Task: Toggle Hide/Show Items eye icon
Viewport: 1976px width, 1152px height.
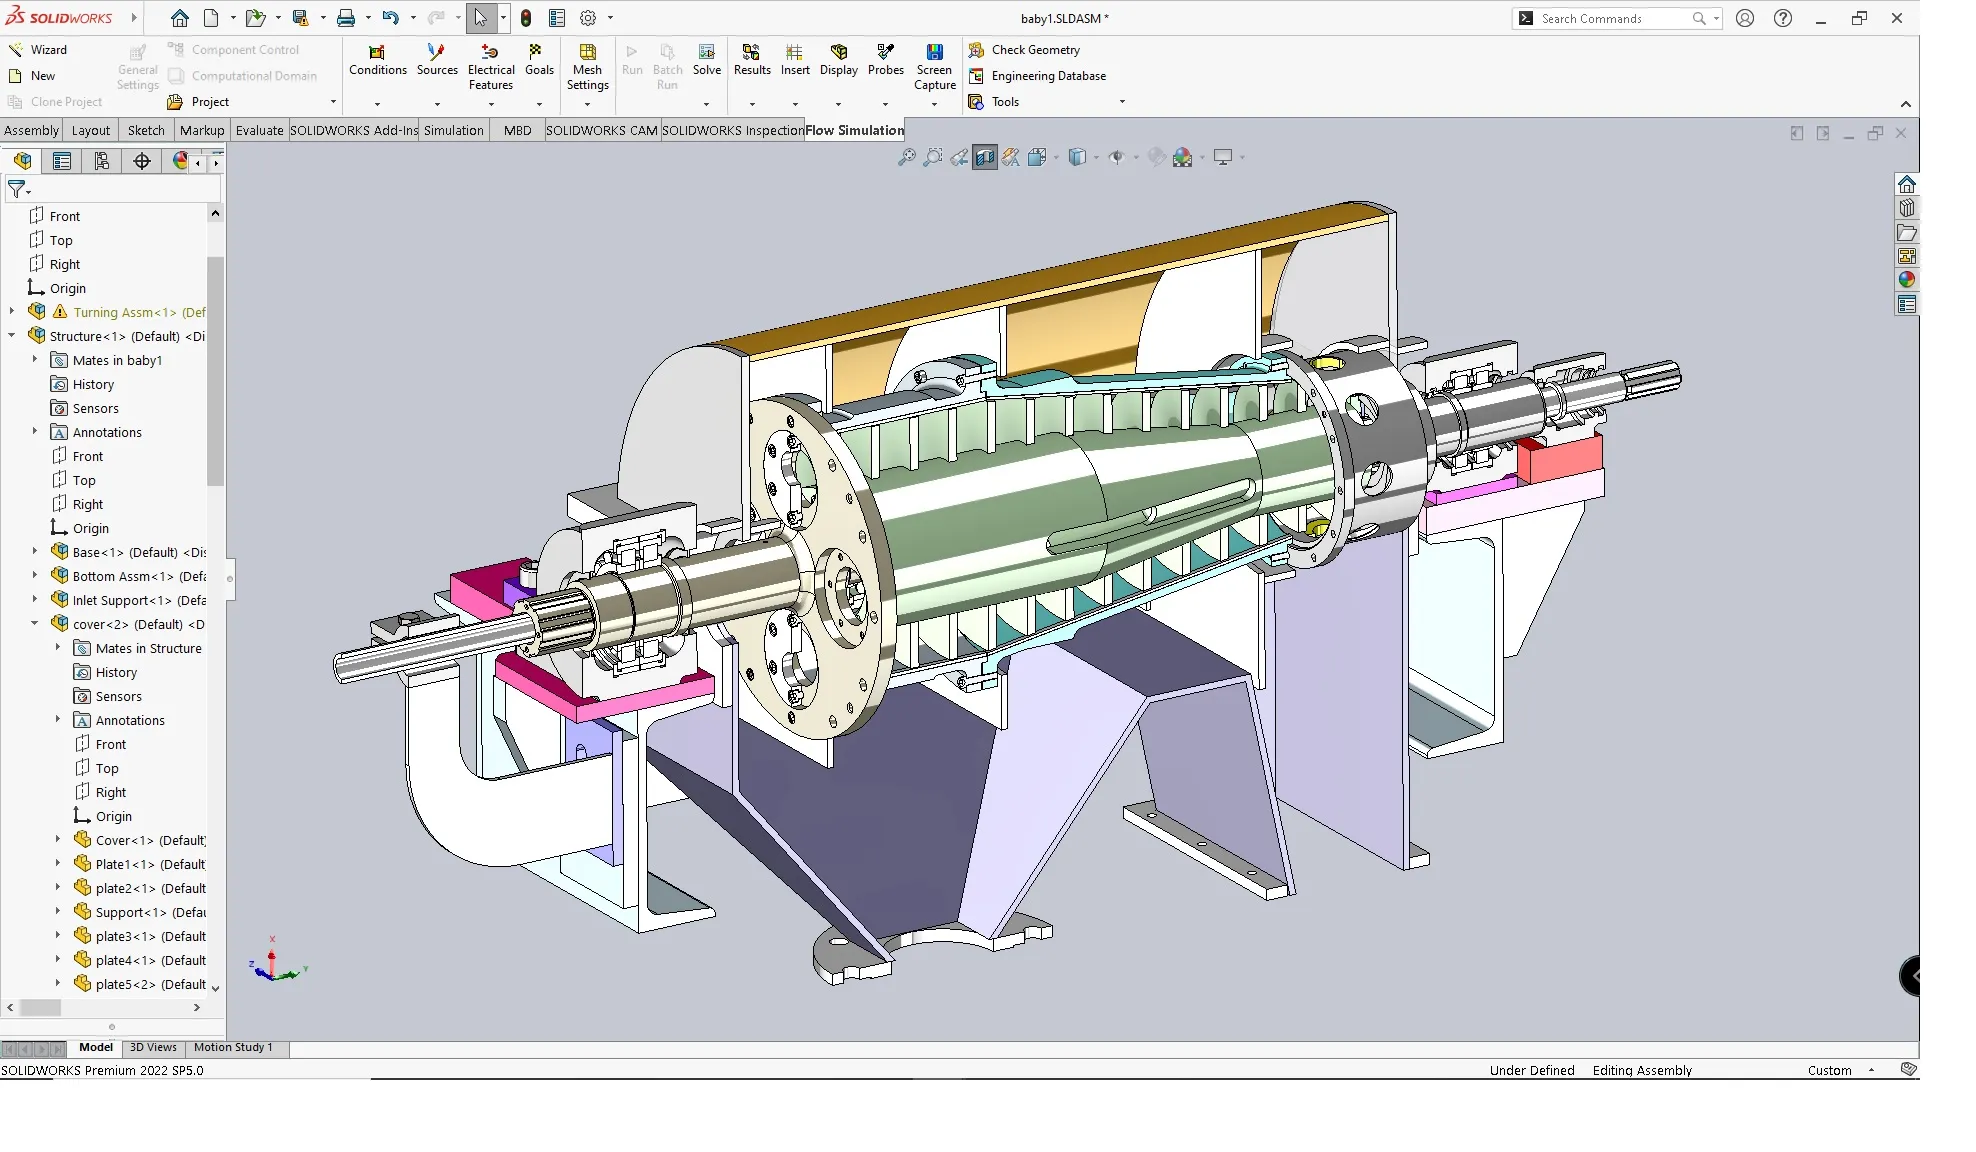Action: tap(1116, 157)
